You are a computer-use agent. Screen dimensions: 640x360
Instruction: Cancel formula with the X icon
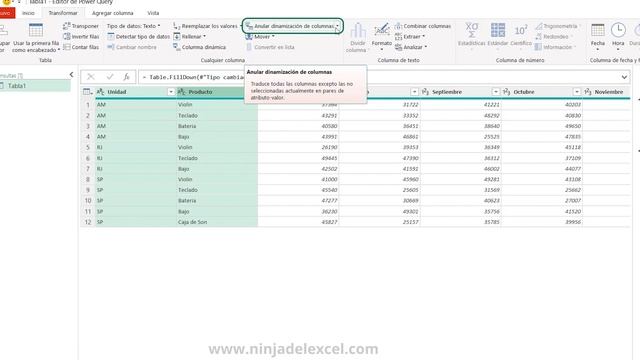tap(91, 77)
